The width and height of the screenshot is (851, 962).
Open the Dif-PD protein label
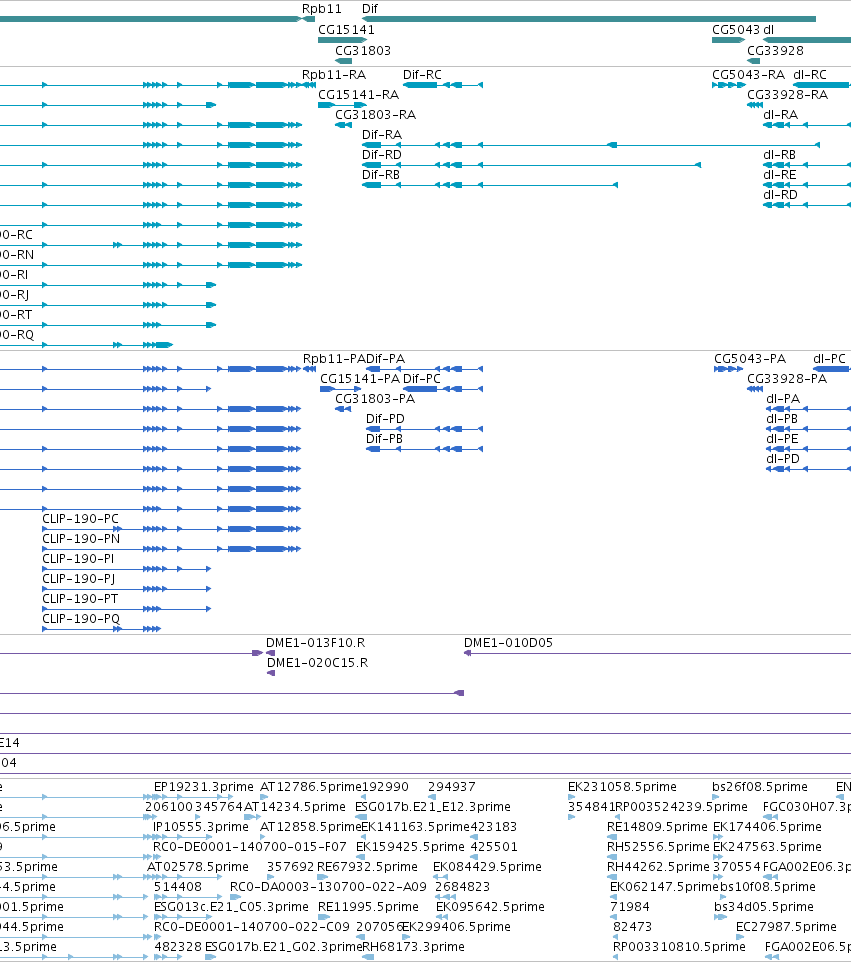coord(385,418)
